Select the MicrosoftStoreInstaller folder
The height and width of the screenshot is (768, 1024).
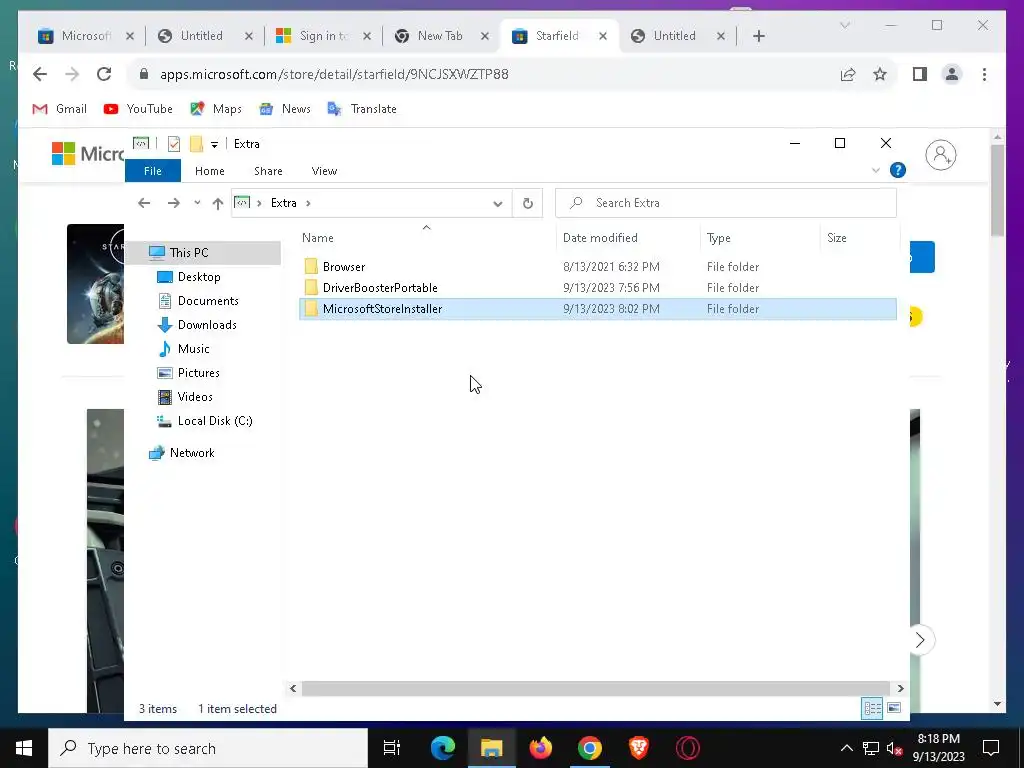click(598, 309)
